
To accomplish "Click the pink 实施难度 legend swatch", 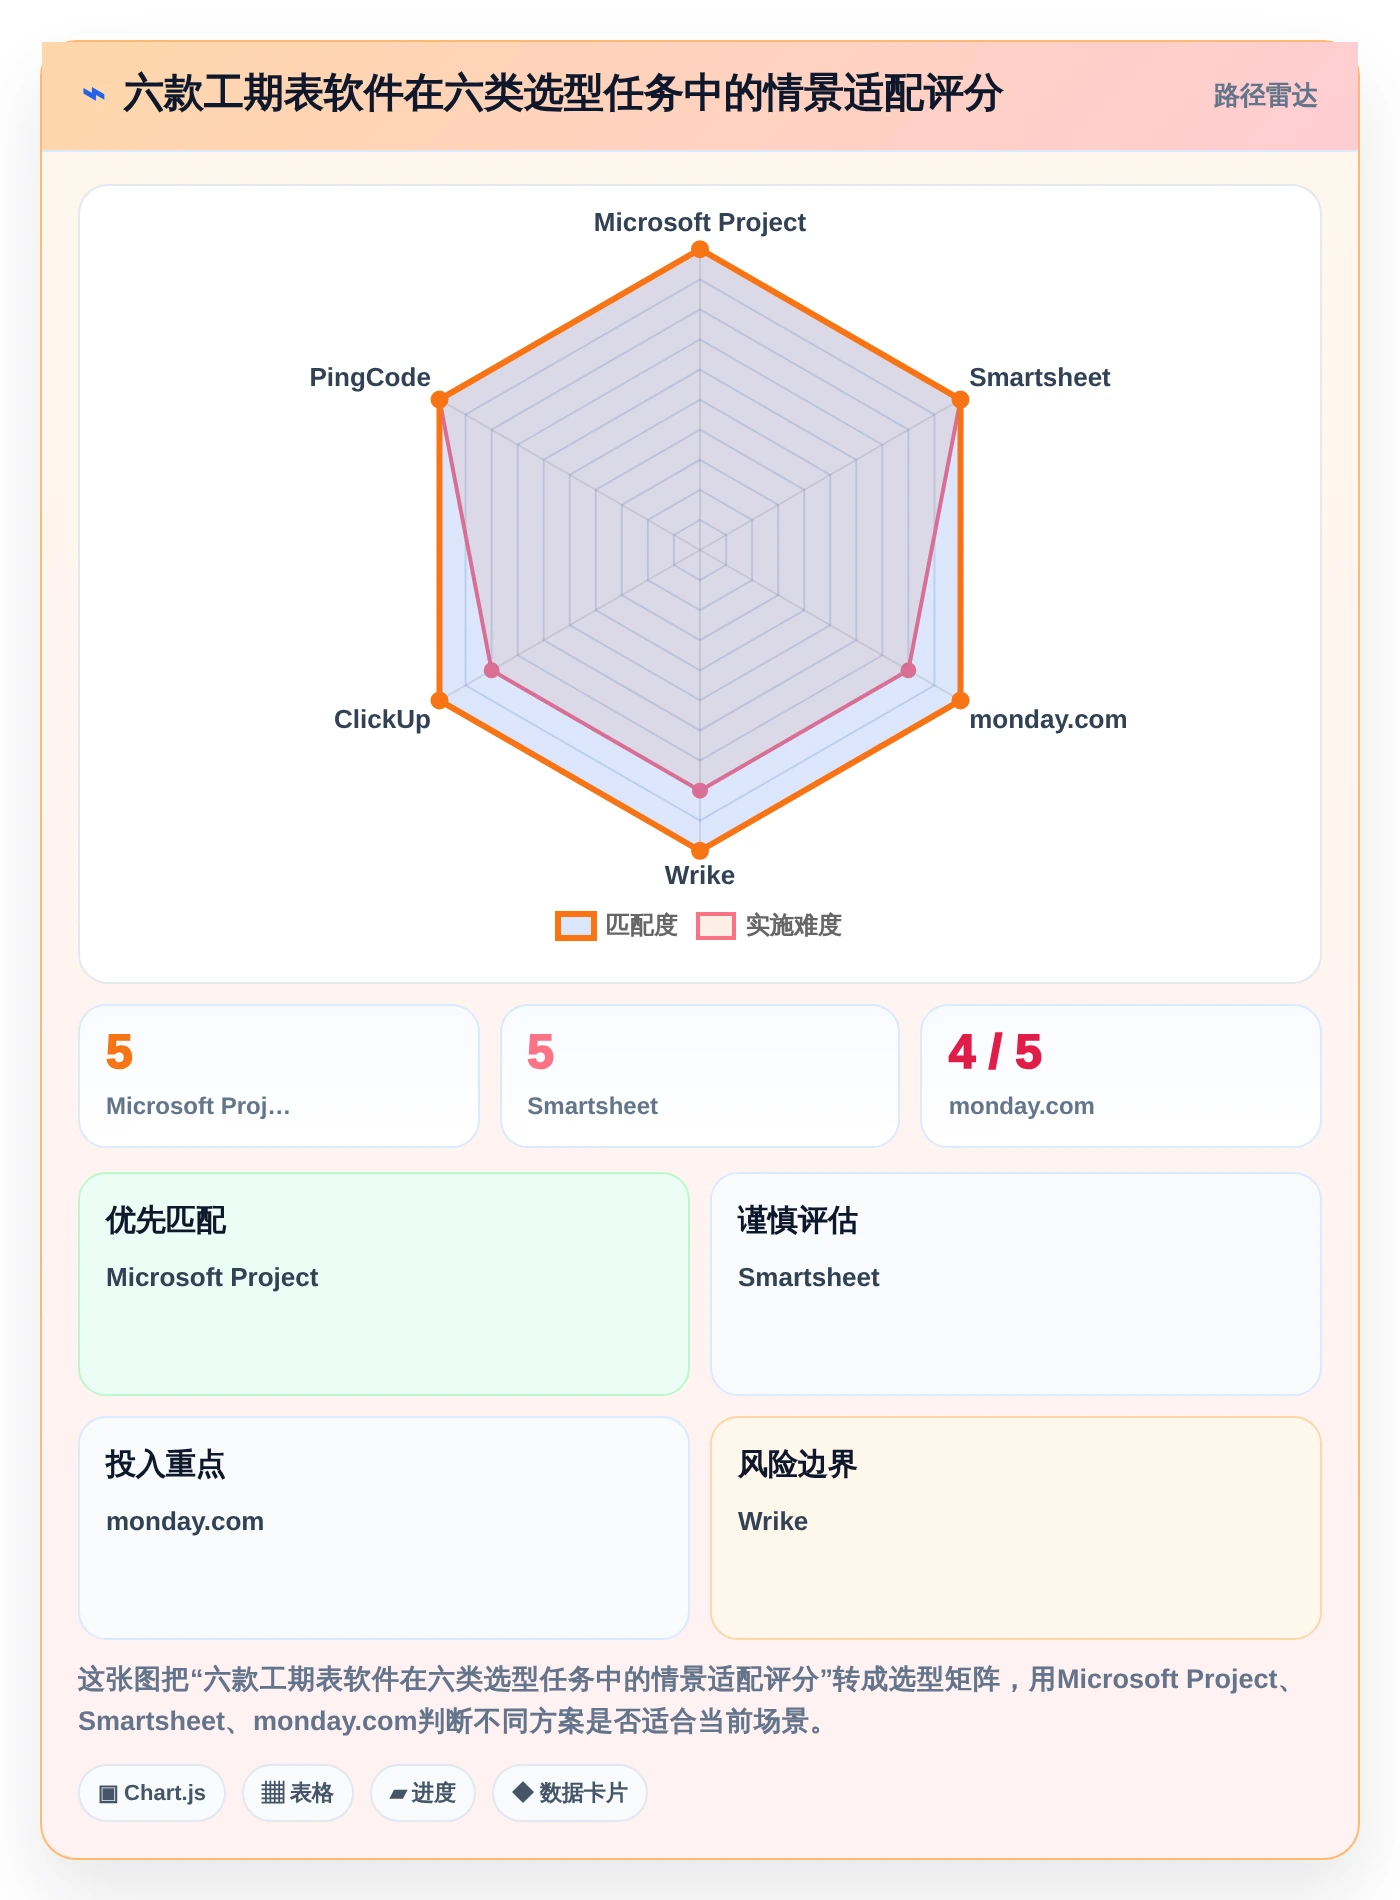I will click(x=716, y=926).
